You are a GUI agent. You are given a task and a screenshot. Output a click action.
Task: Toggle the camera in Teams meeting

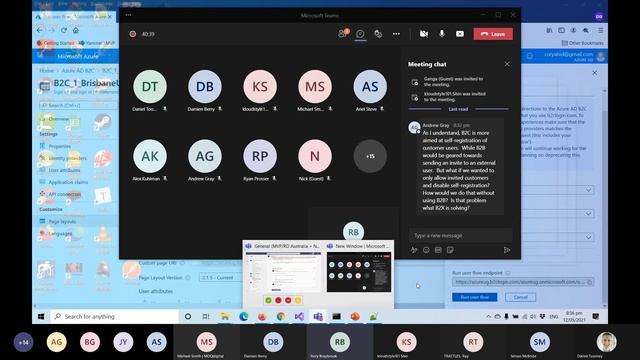coord(424,34)
